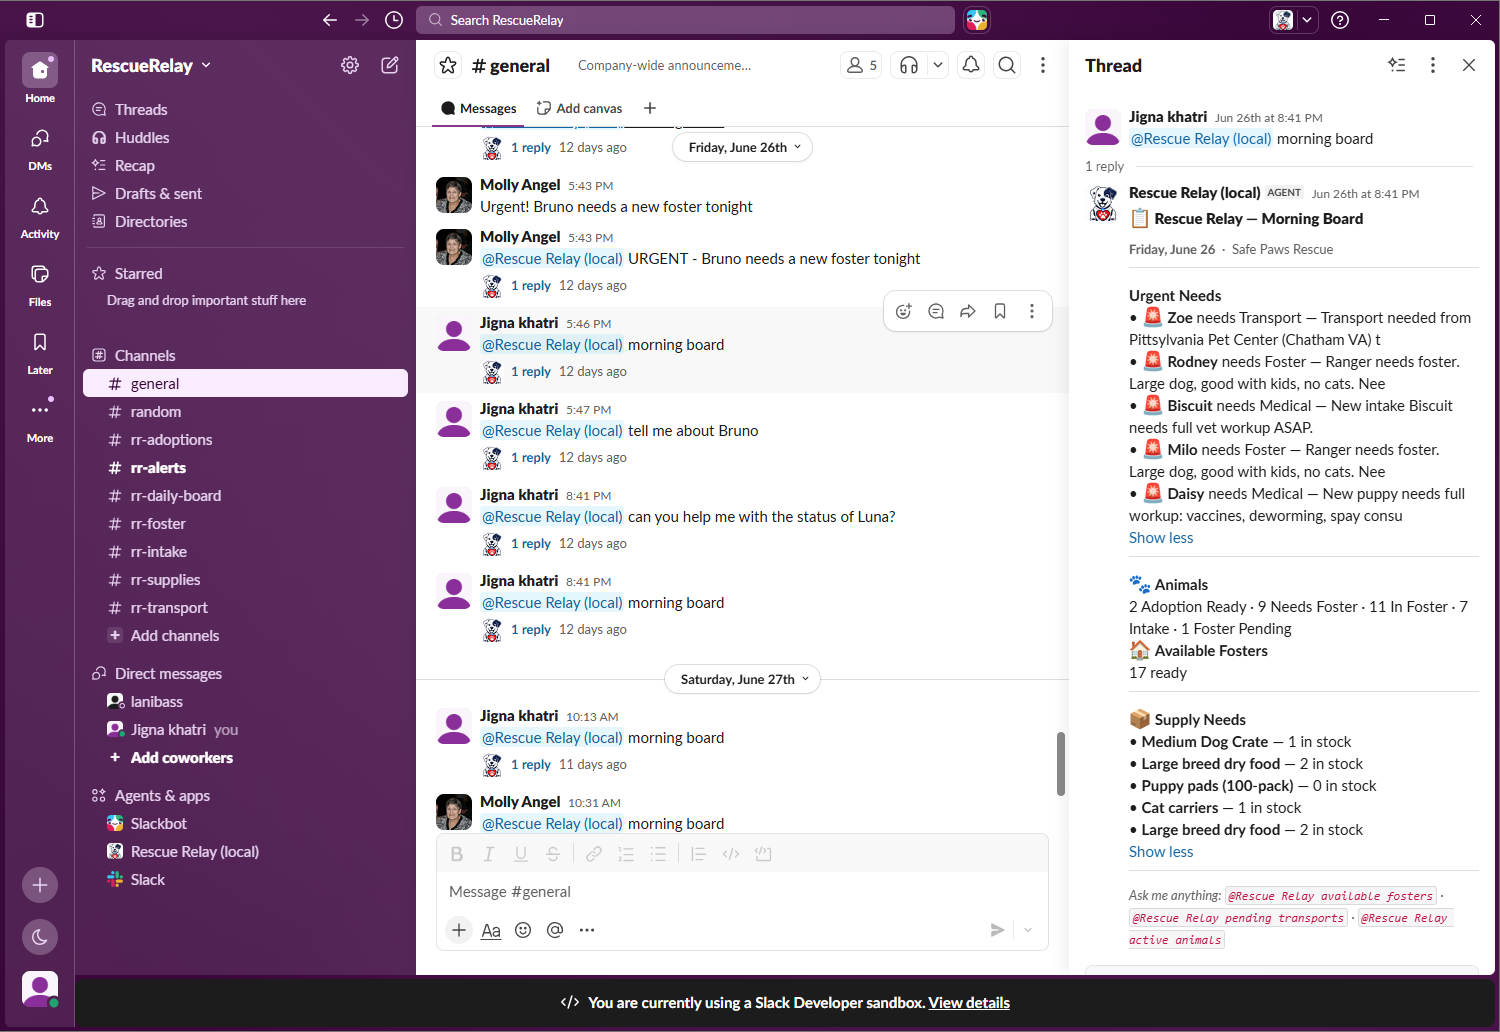Screen dimensions: 1500x1032
Task: Open the Friday, June 26th date dropdown
Action: (x=743, y=147)
